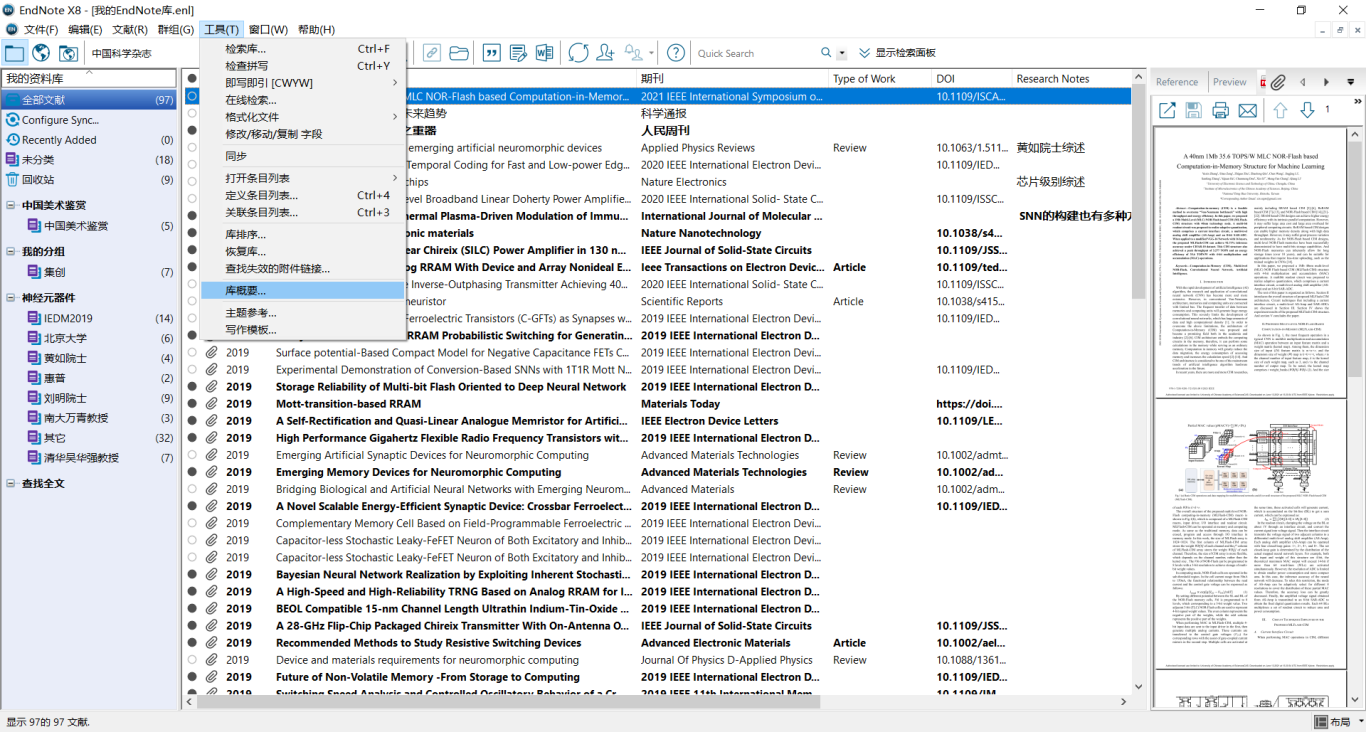
Task: Go to next PDF page arrow
Action: tap(1307, 110)
